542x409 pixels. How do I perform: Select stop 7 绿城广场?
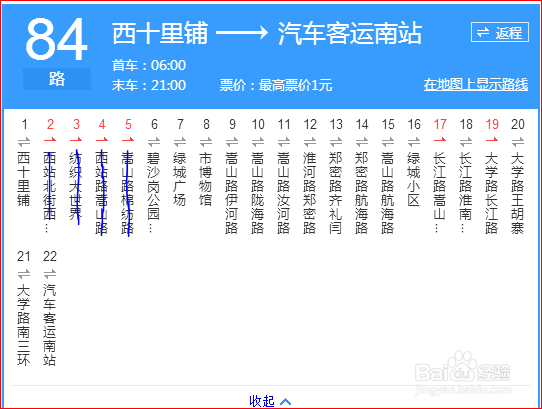pos(180,179)
